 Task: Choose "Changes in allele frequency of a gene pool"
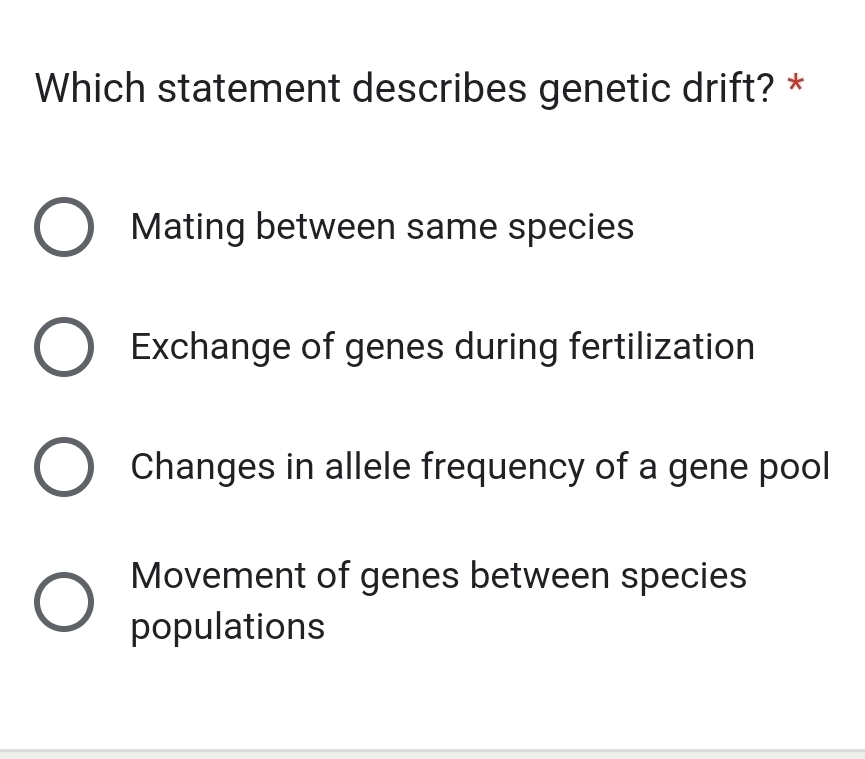64,467
